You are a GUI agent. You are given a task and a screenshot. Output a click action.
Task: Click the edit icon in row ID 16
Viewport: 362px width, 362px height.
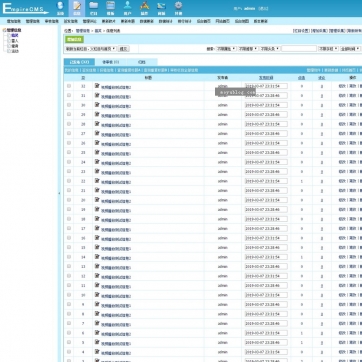tap(97, 238)
